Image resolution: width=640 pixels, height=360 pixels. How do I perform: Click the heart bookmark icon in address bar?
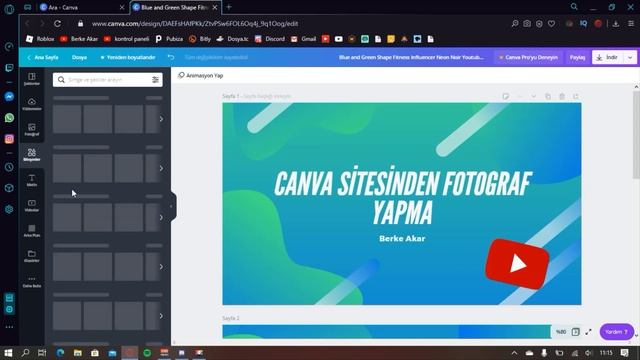(551, 24)
